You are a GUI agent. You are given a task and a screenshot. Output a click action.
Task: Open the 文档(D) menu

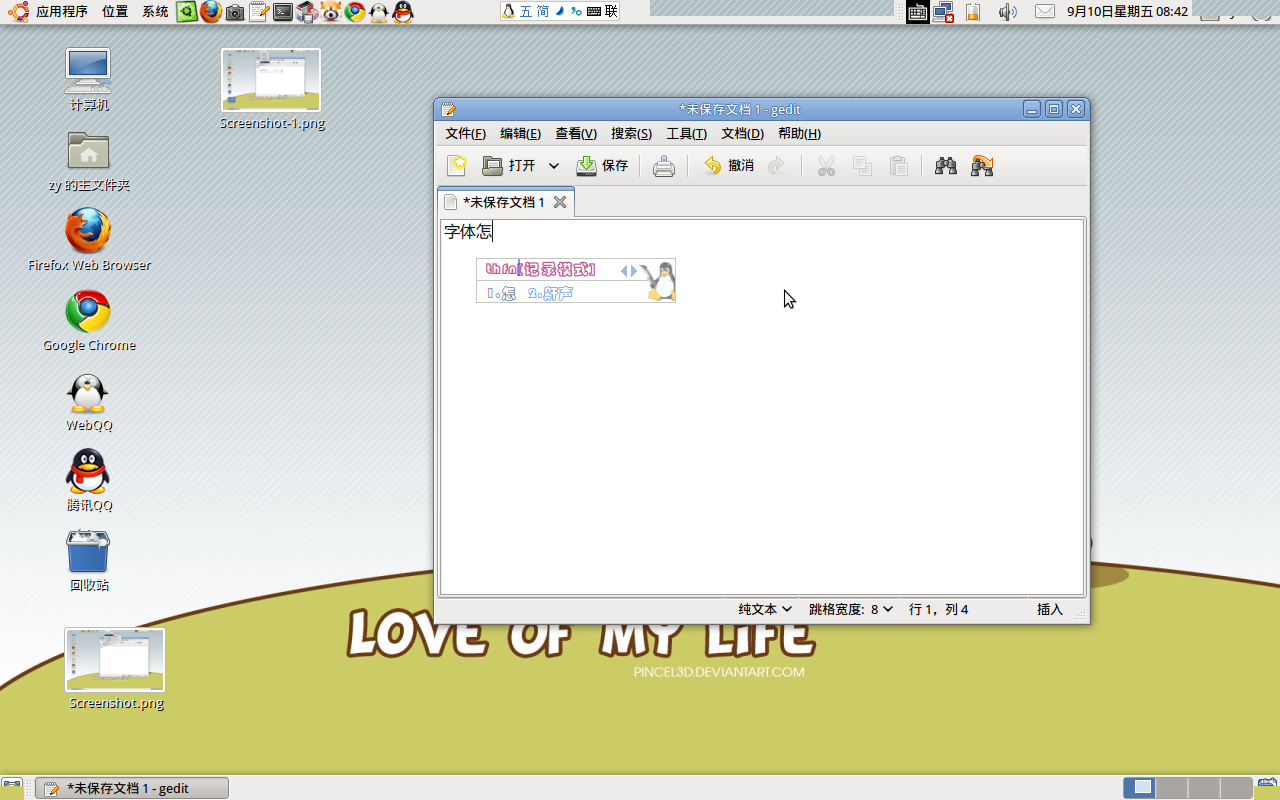[x=742, y=134]
